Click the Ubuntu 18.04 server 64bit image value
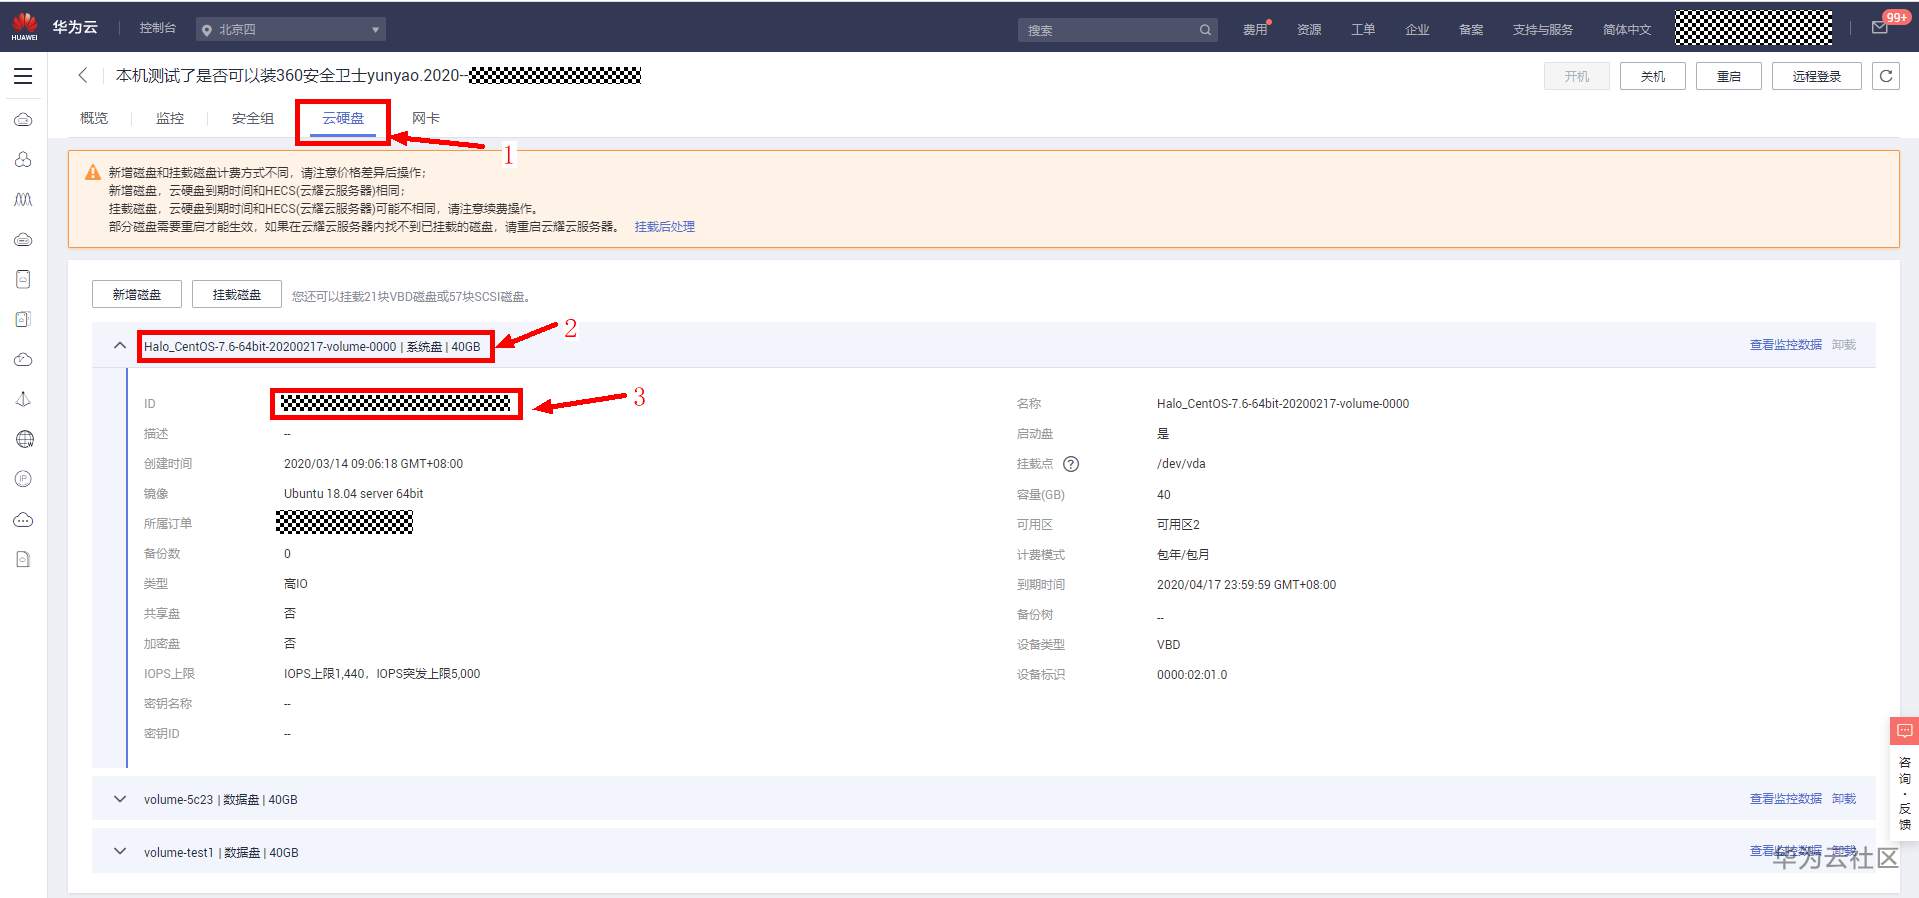The height and width of the screenshot is (898, 1919). point(354,494)
